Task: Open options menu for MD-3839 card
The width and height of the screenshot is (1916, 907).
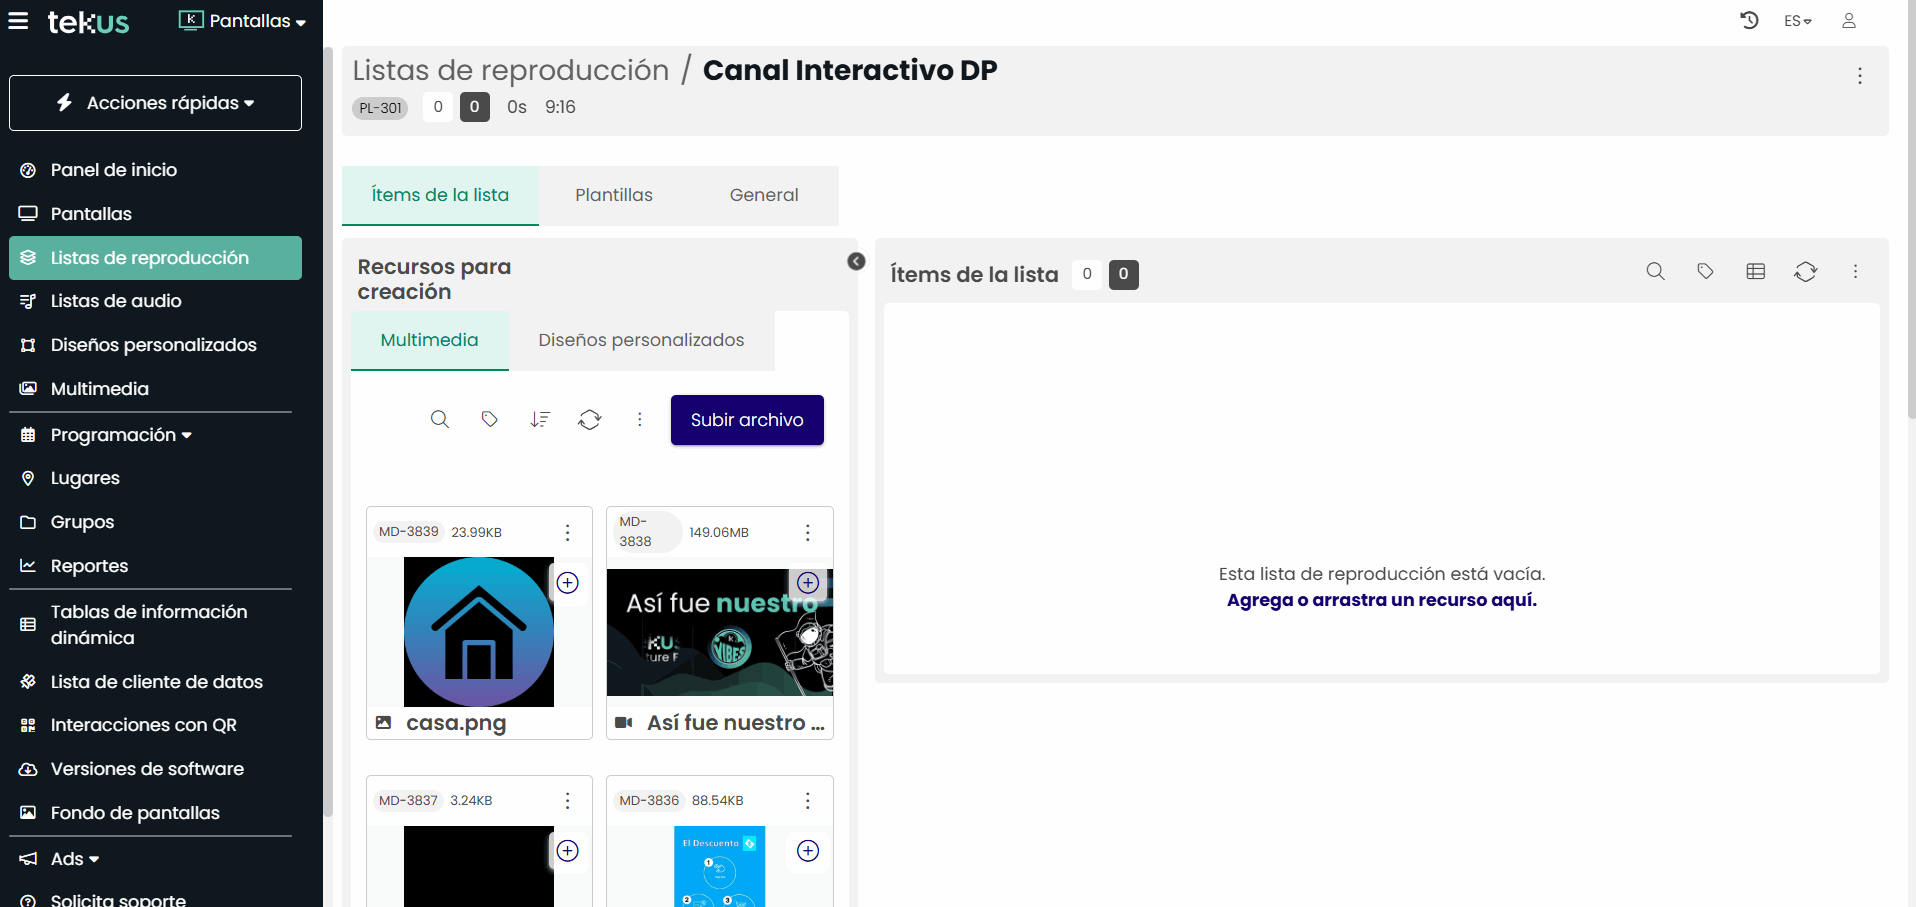Action: click(567, 532)
